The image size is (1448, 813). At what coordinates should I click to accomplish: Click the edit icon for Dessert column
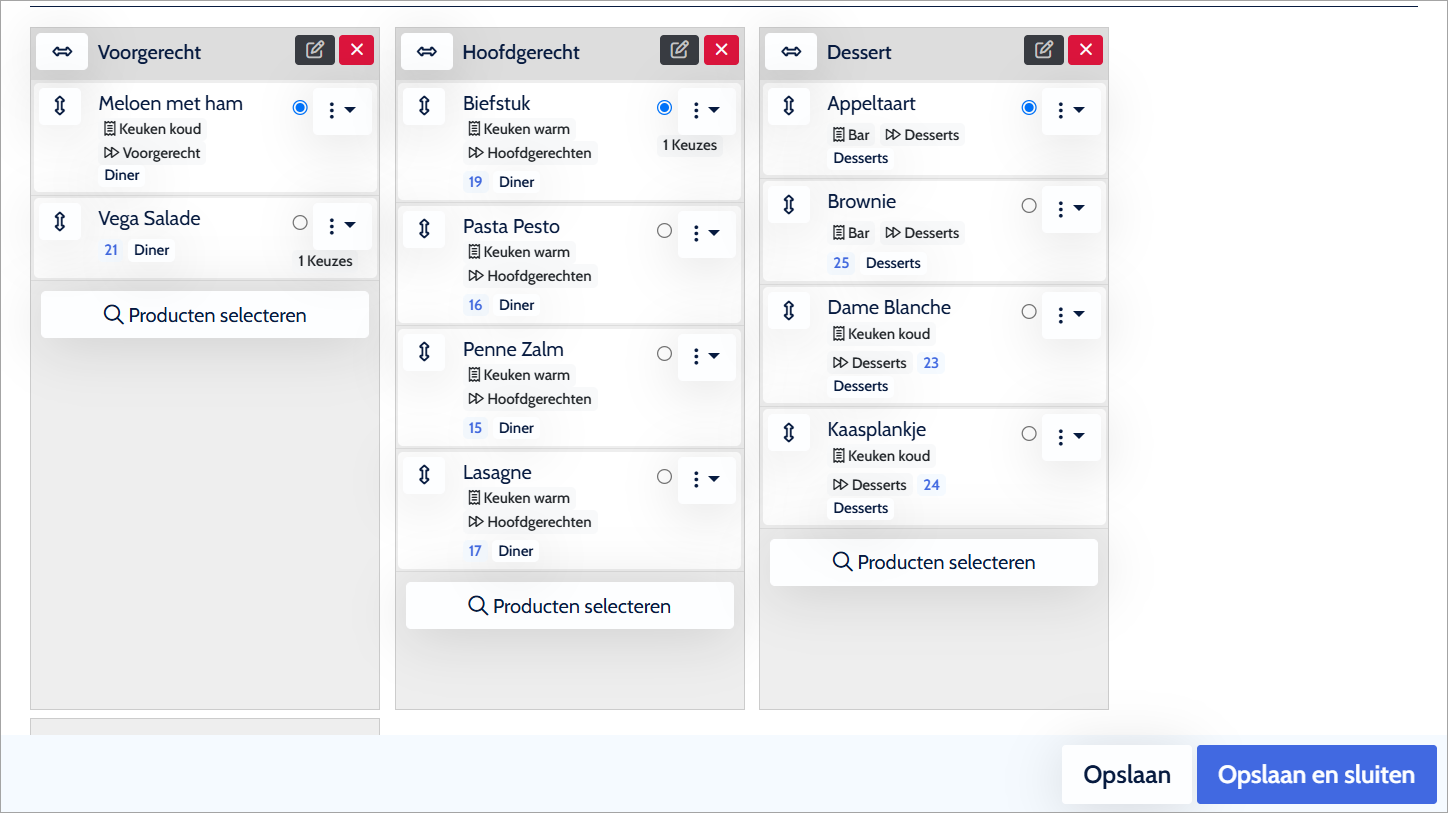(1043, 50)
